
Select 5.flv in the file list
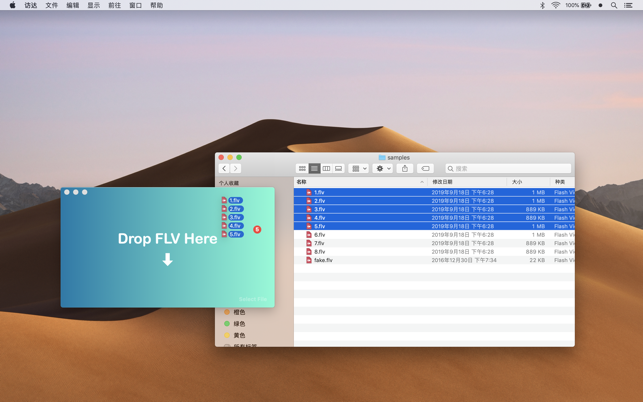(434, 226)
